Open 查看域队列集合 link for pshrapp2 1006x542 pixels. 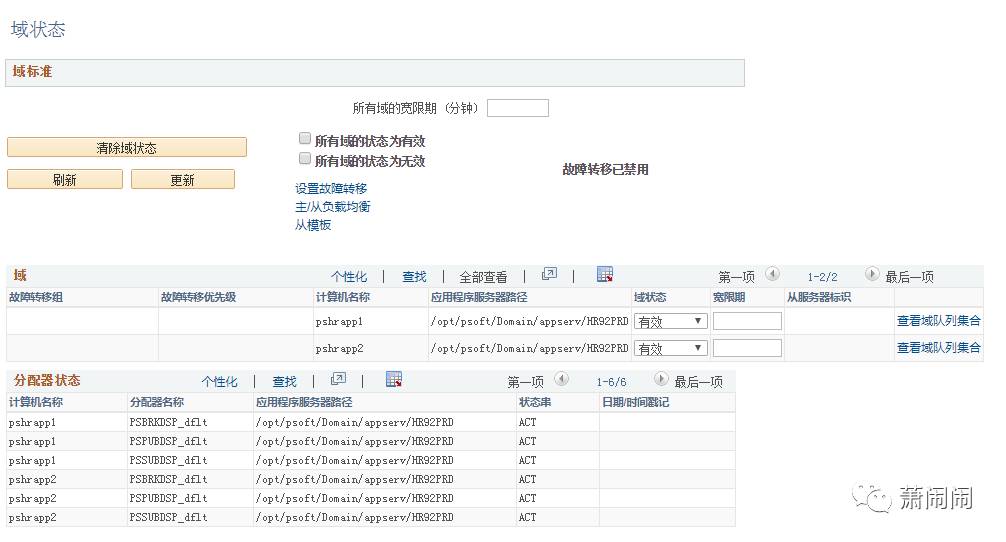939,348
